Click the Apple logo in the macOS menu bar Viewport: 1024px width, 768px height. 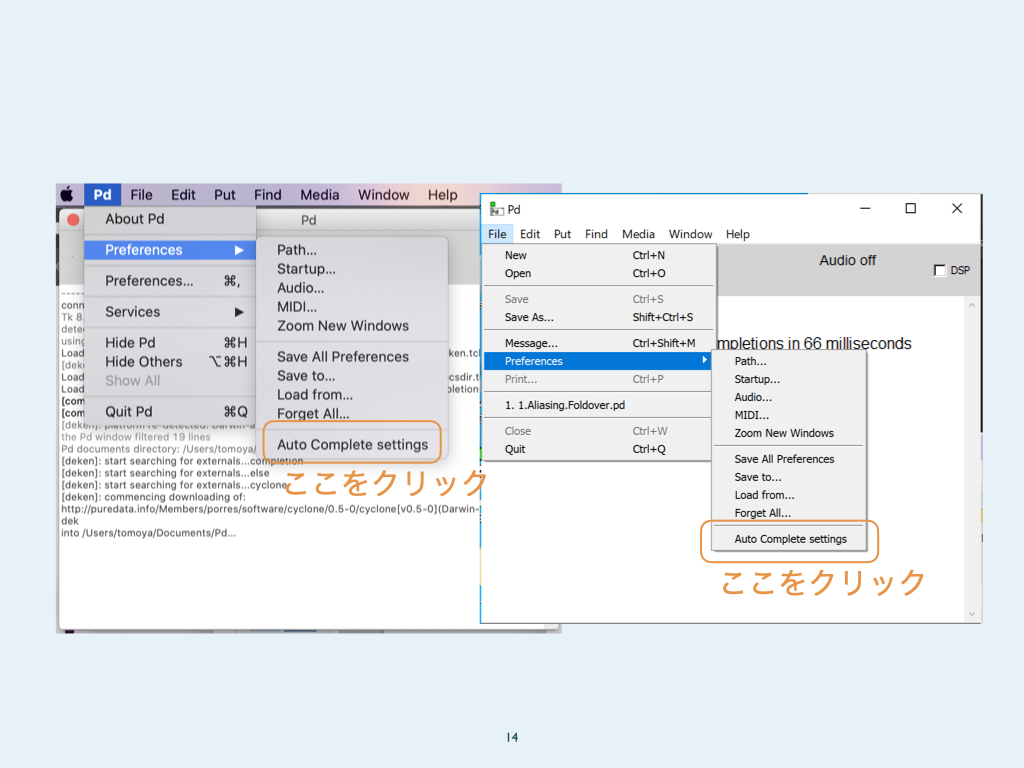(x=67, y=195)
